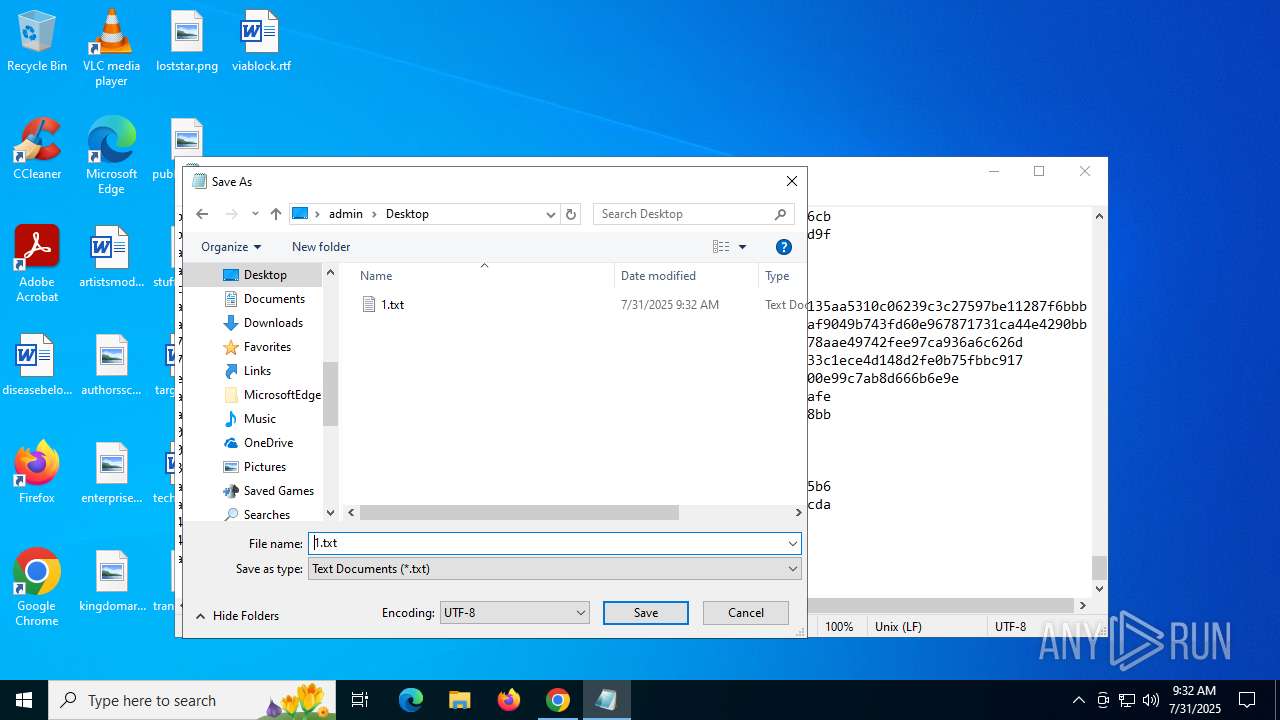Open address bar previous locations dropdown
This screenshot has height=720, width=1280.
pyautogui.click(x=550, y=214)
